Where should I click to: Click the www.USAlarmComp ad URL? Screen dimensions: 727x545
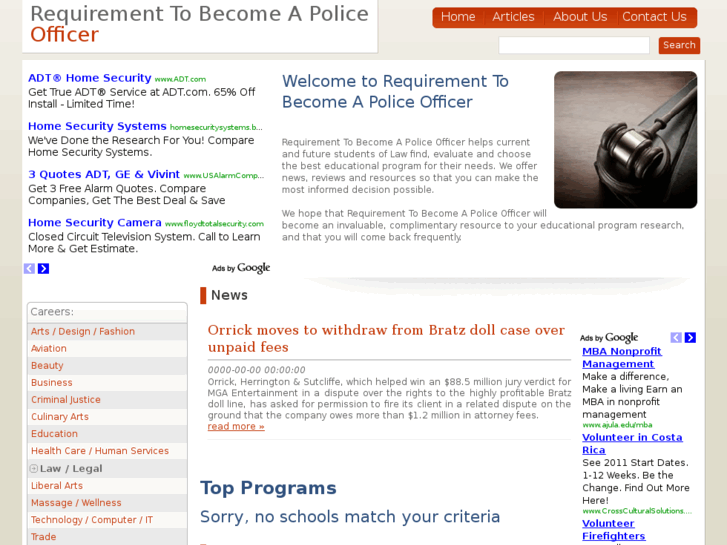click(x=223, y=176)
